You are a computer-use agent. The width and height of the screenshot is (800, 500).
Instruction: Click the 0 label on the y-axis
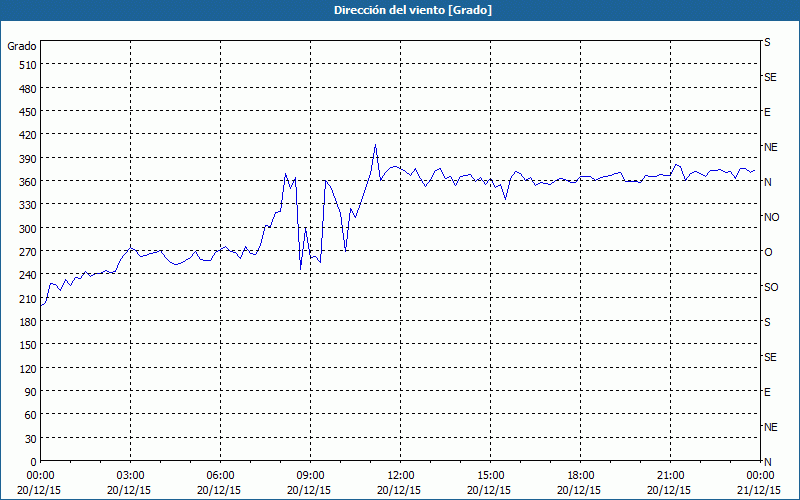34,462
